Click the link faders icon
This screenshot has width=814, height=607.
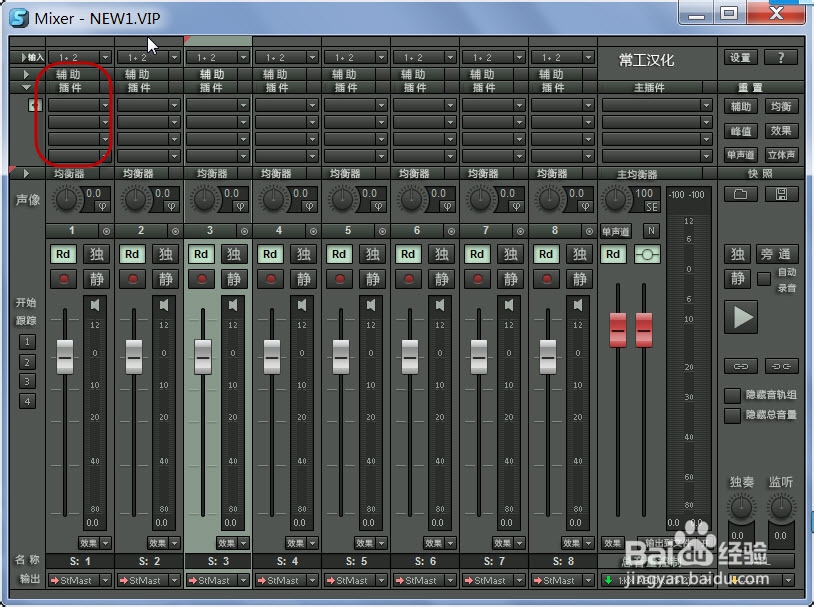click(741, 366)
